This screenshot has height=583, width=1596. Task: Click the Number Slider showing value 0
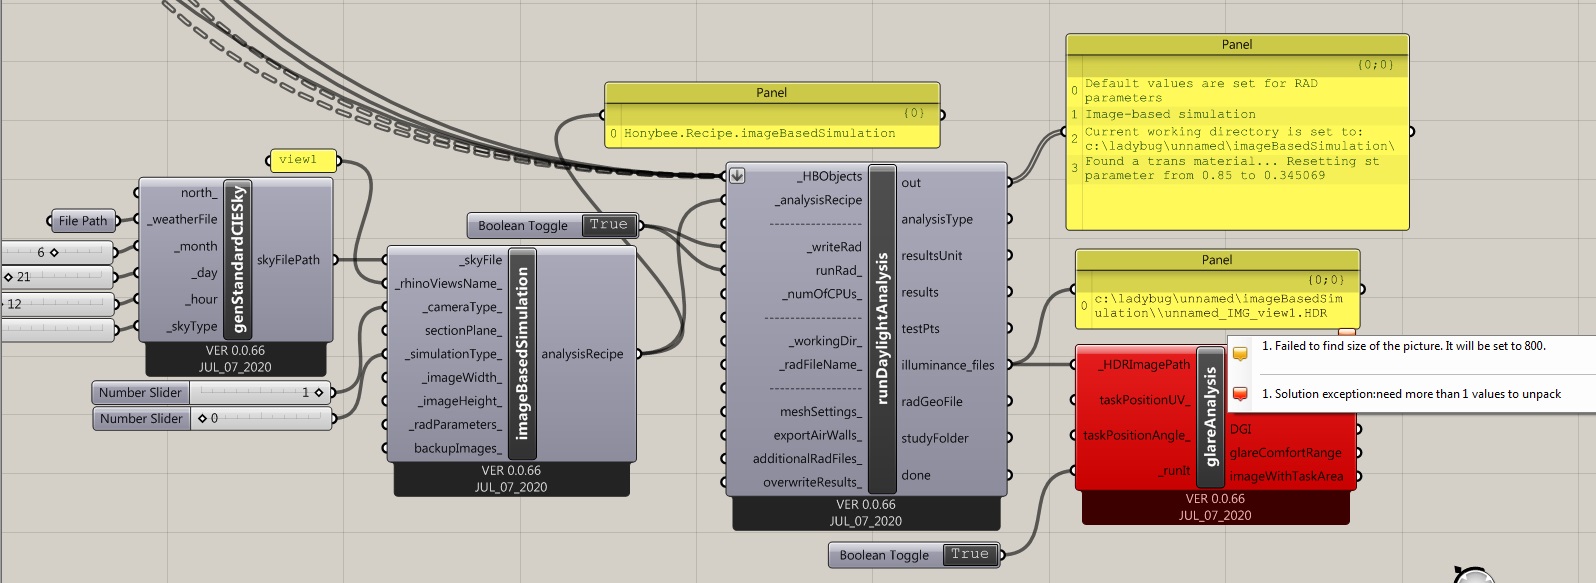212,418
